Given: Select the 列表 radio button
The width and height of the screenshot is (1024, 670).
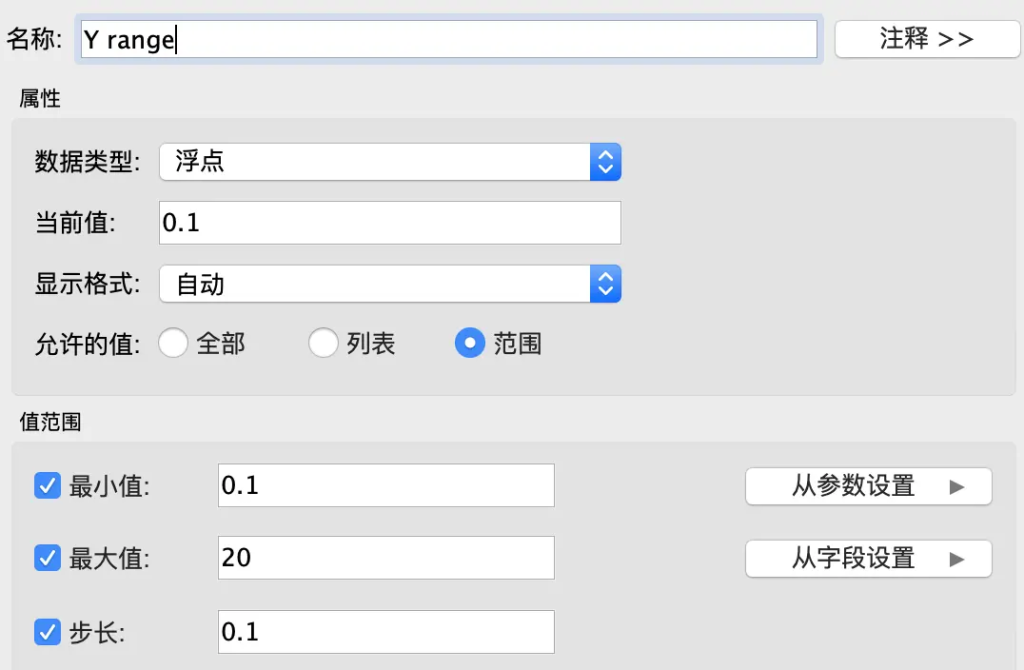Looking at the screenshot, I should [323, 344].
